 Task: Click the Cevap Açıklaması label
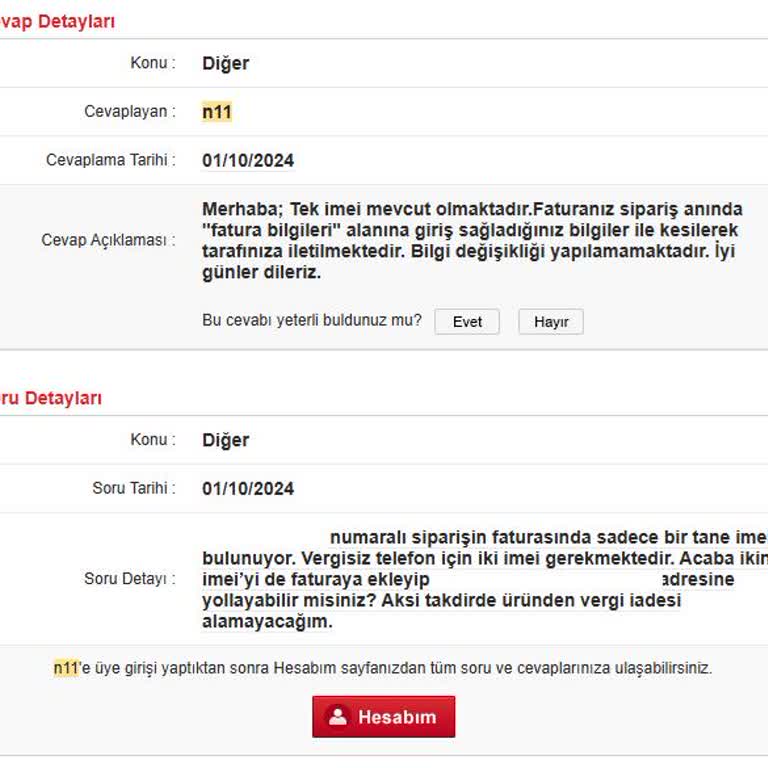point(108,240)
